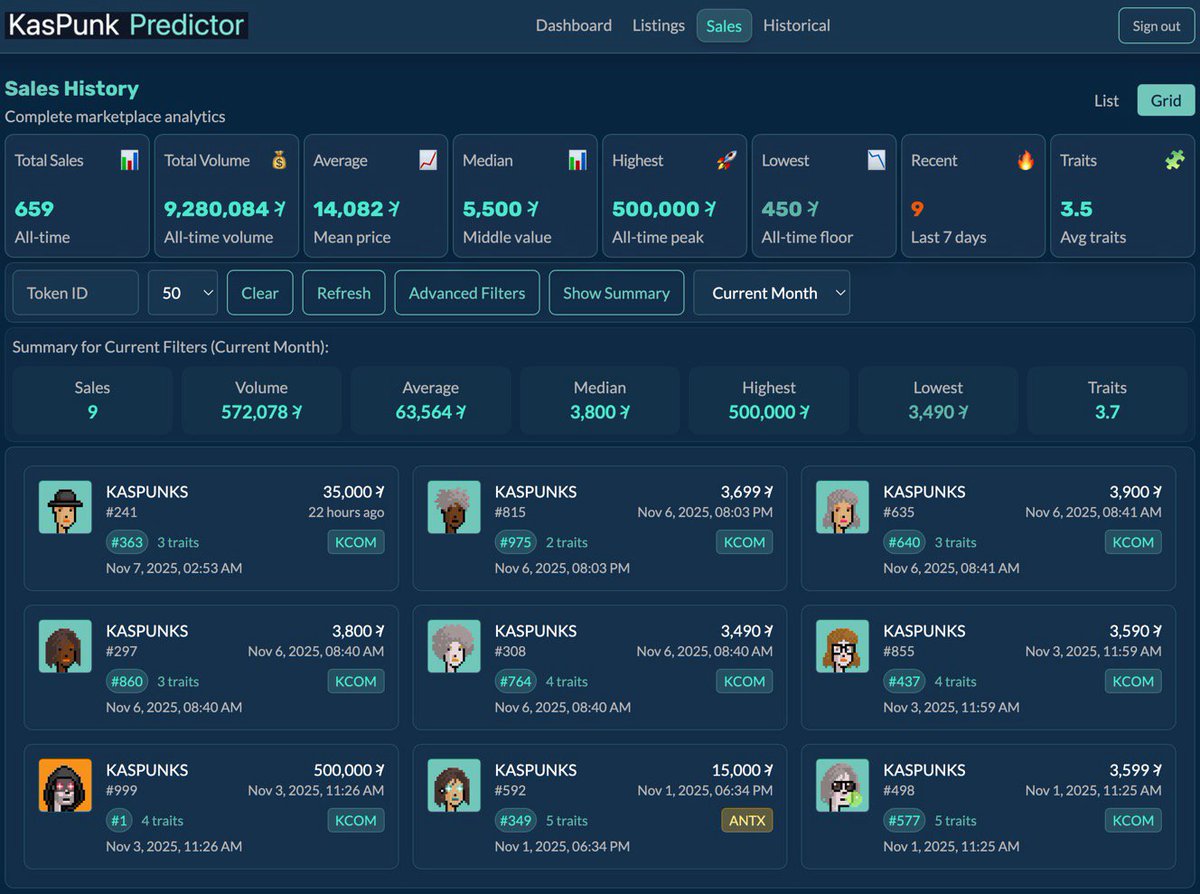Click rank badge #640 on KasPunk #635
Screen dimensions: 1200x894
[905, 542]
